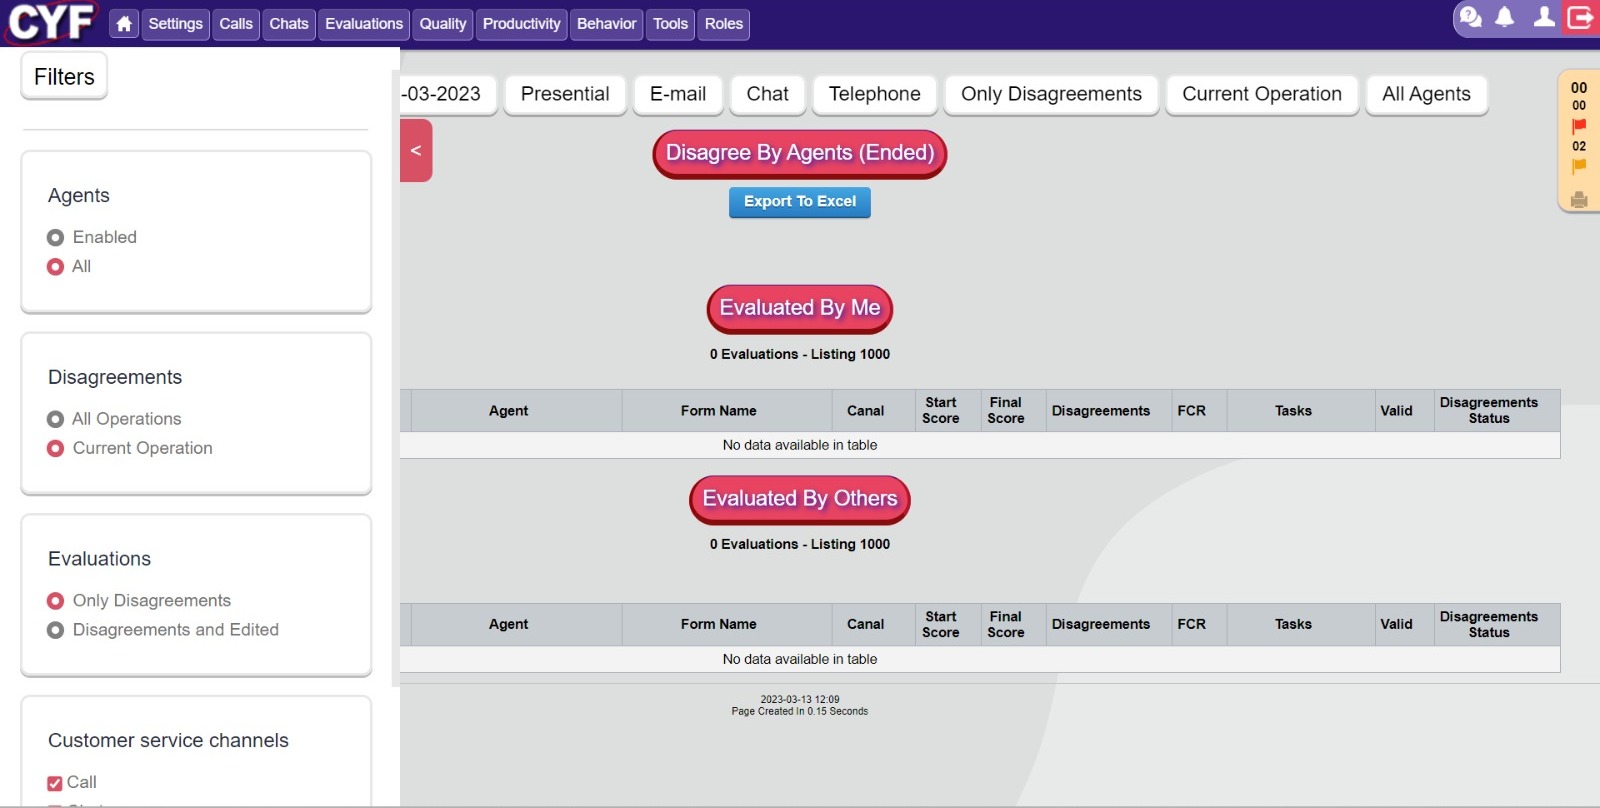
Task: Select the All agents radio option
Action: (x=56, y=267)
